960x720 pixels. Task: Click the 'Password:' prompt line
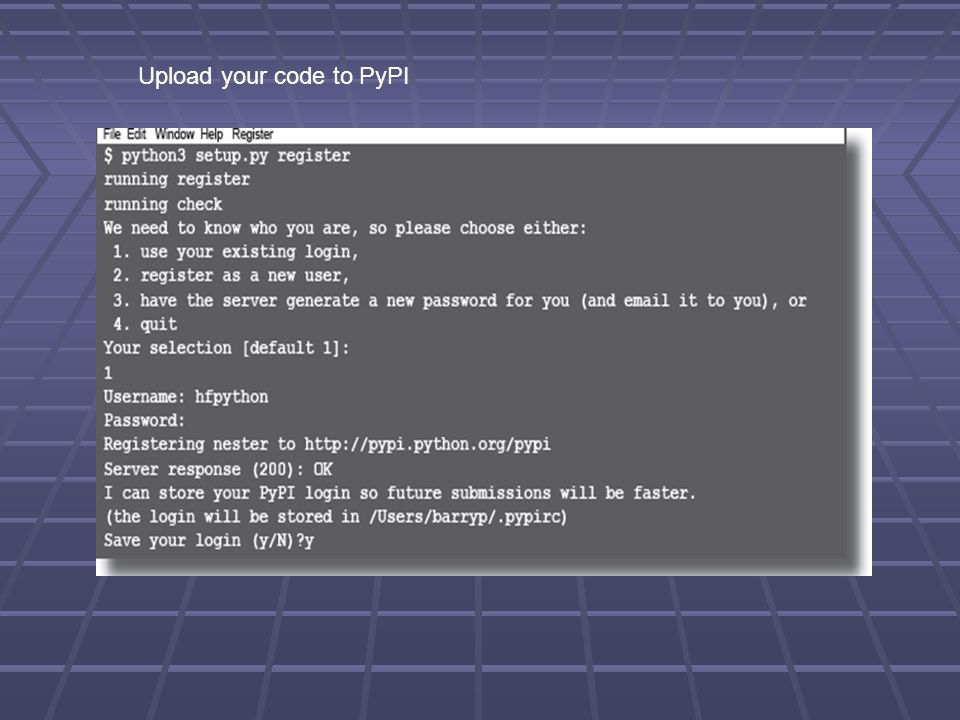pyautogui.click(x=144, y=421)
